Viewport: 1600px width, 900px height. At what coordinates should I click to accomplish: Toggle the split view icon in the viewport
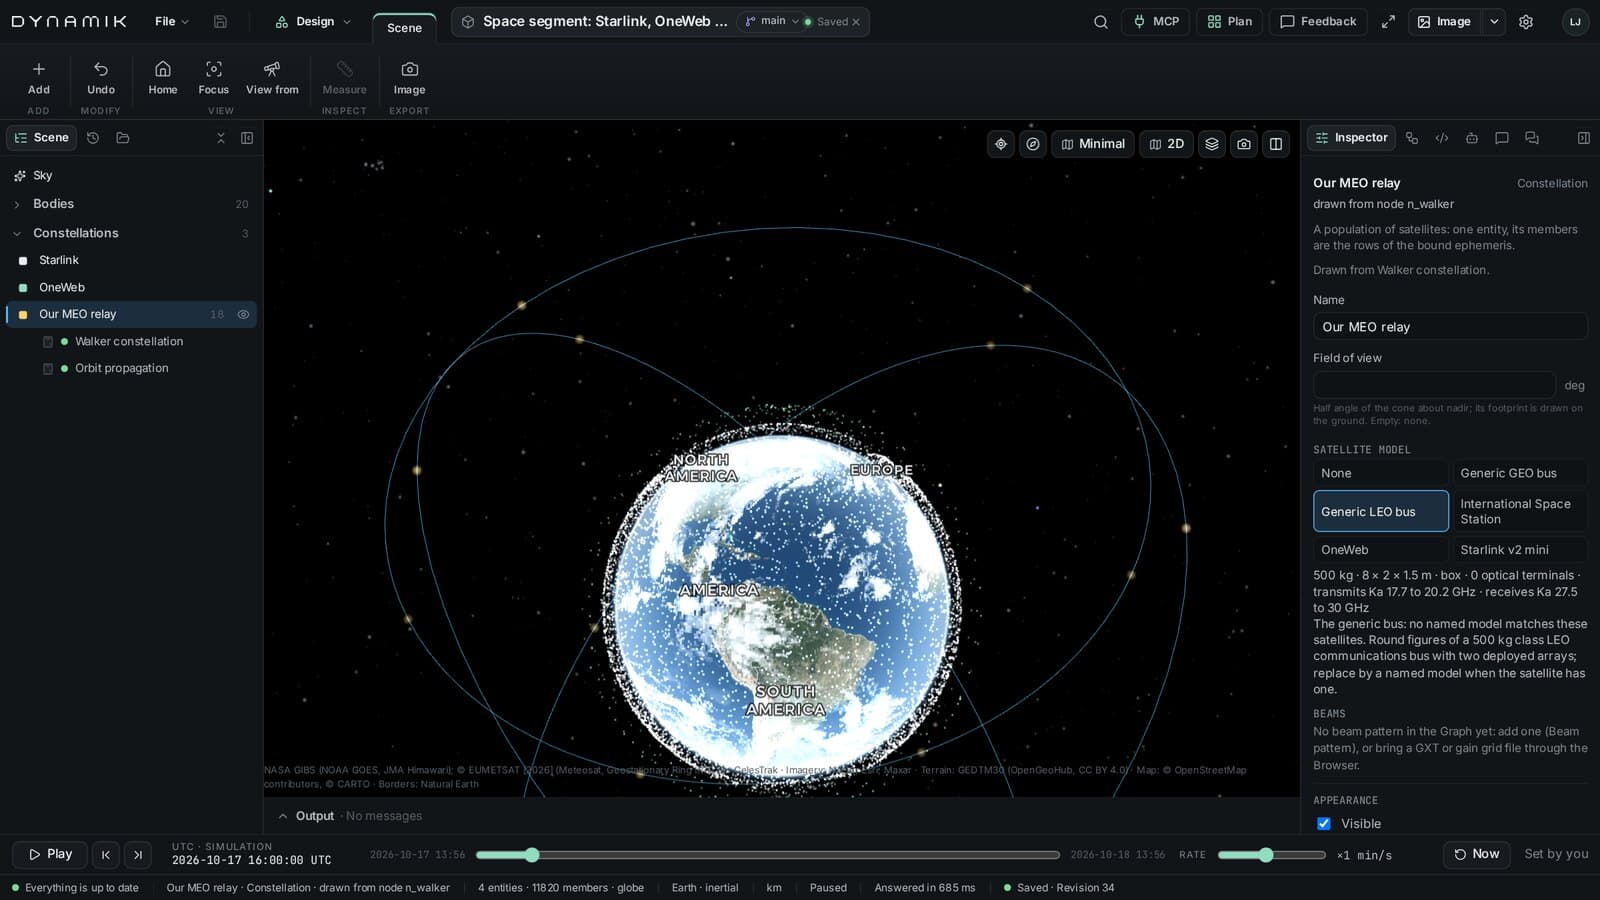(1276, 144)
